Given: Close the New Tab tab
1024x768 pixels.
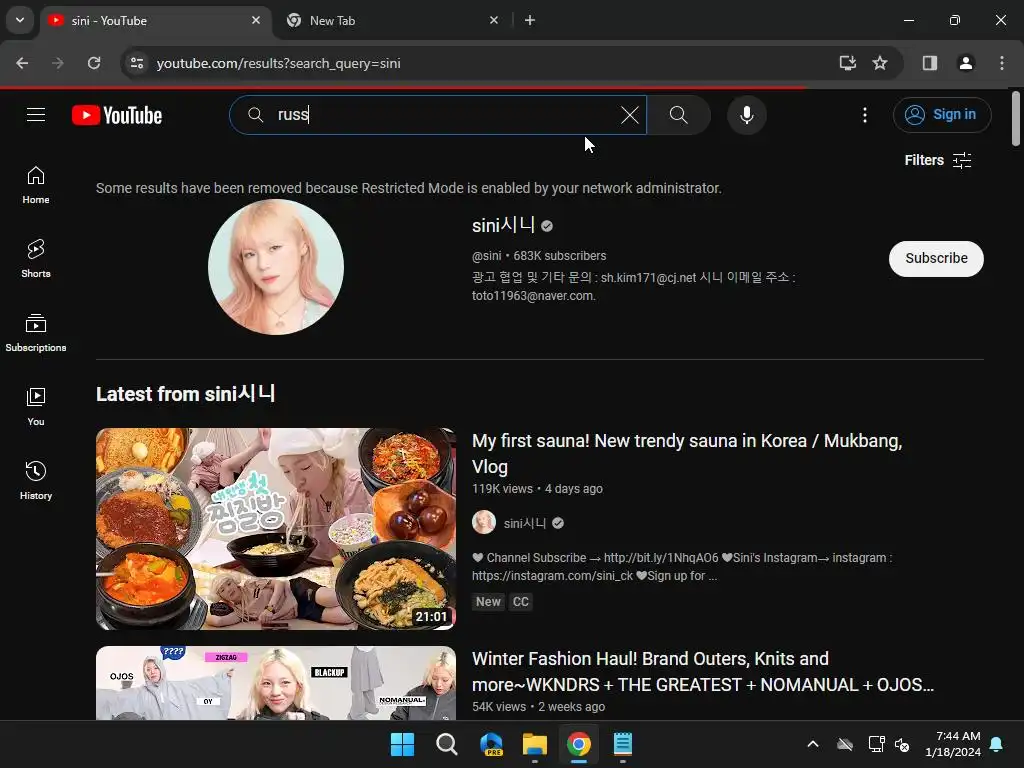Looking at the screenshot, I should pos(494,20).
